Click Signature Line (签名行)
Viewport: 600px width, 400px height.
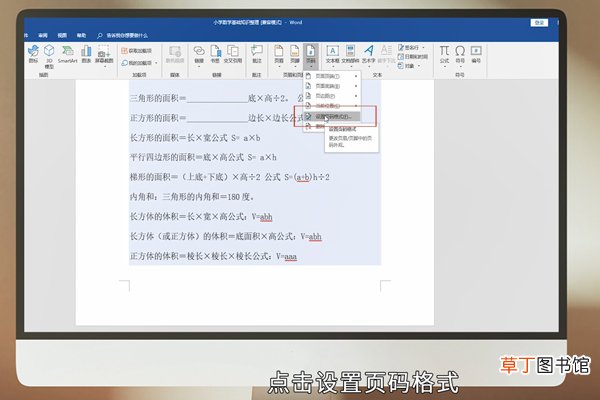tap(409, 47)
